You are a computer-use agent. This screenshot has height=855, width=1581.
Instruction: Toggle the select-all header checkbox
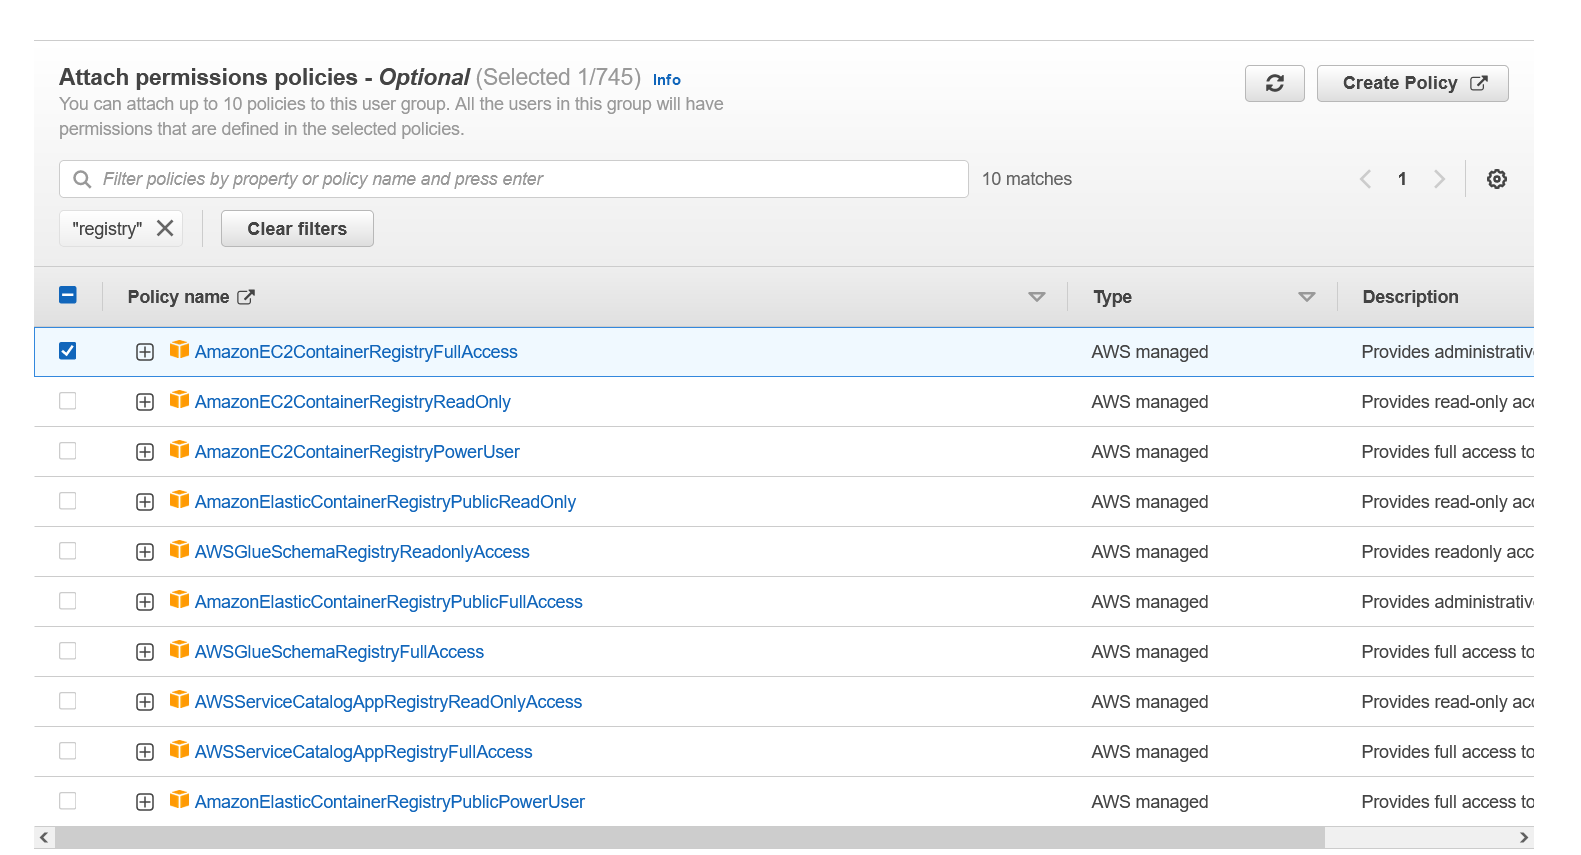(x=68, y=295)
